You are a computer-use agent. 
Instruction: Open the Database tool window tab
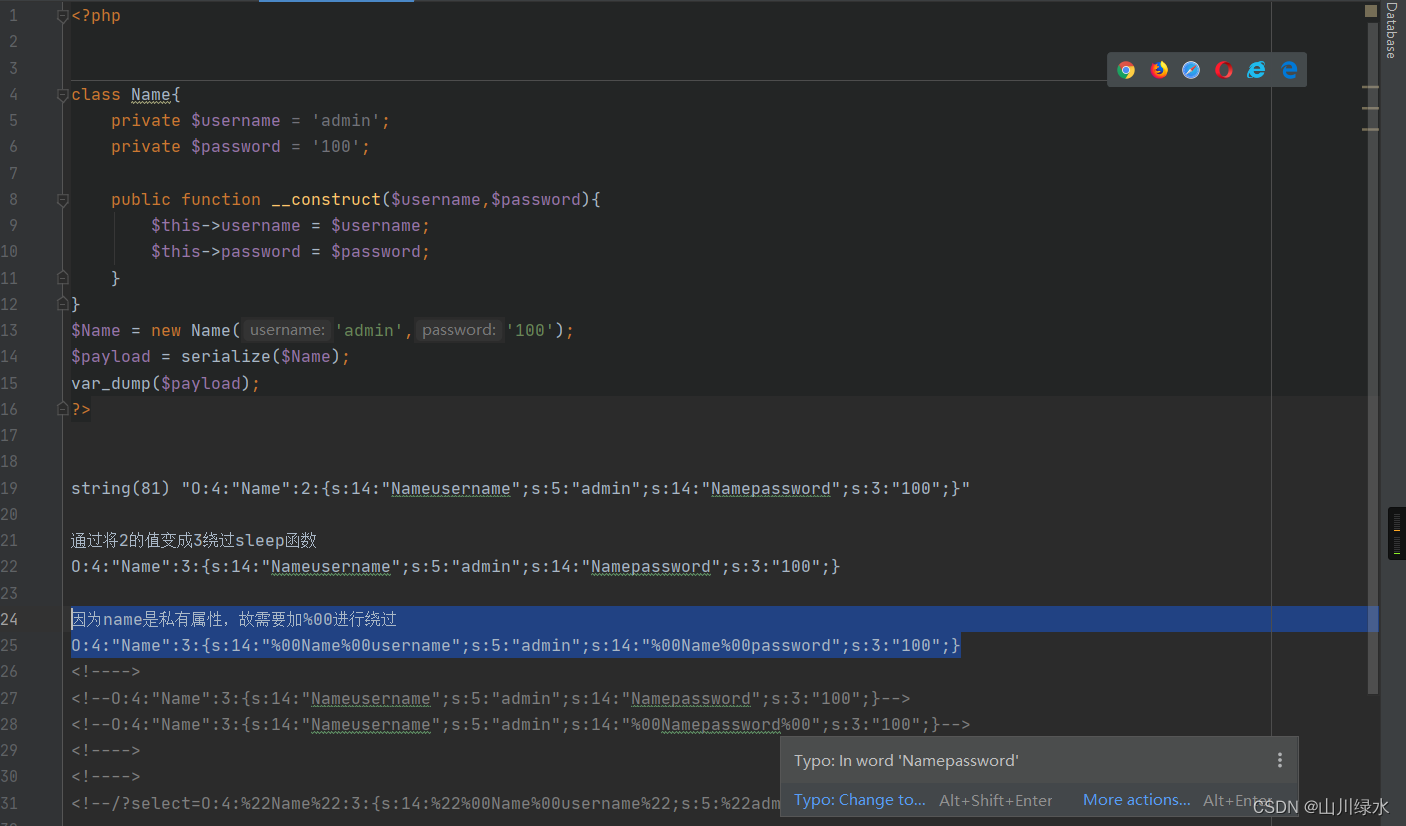click(x=1391, y=30)
